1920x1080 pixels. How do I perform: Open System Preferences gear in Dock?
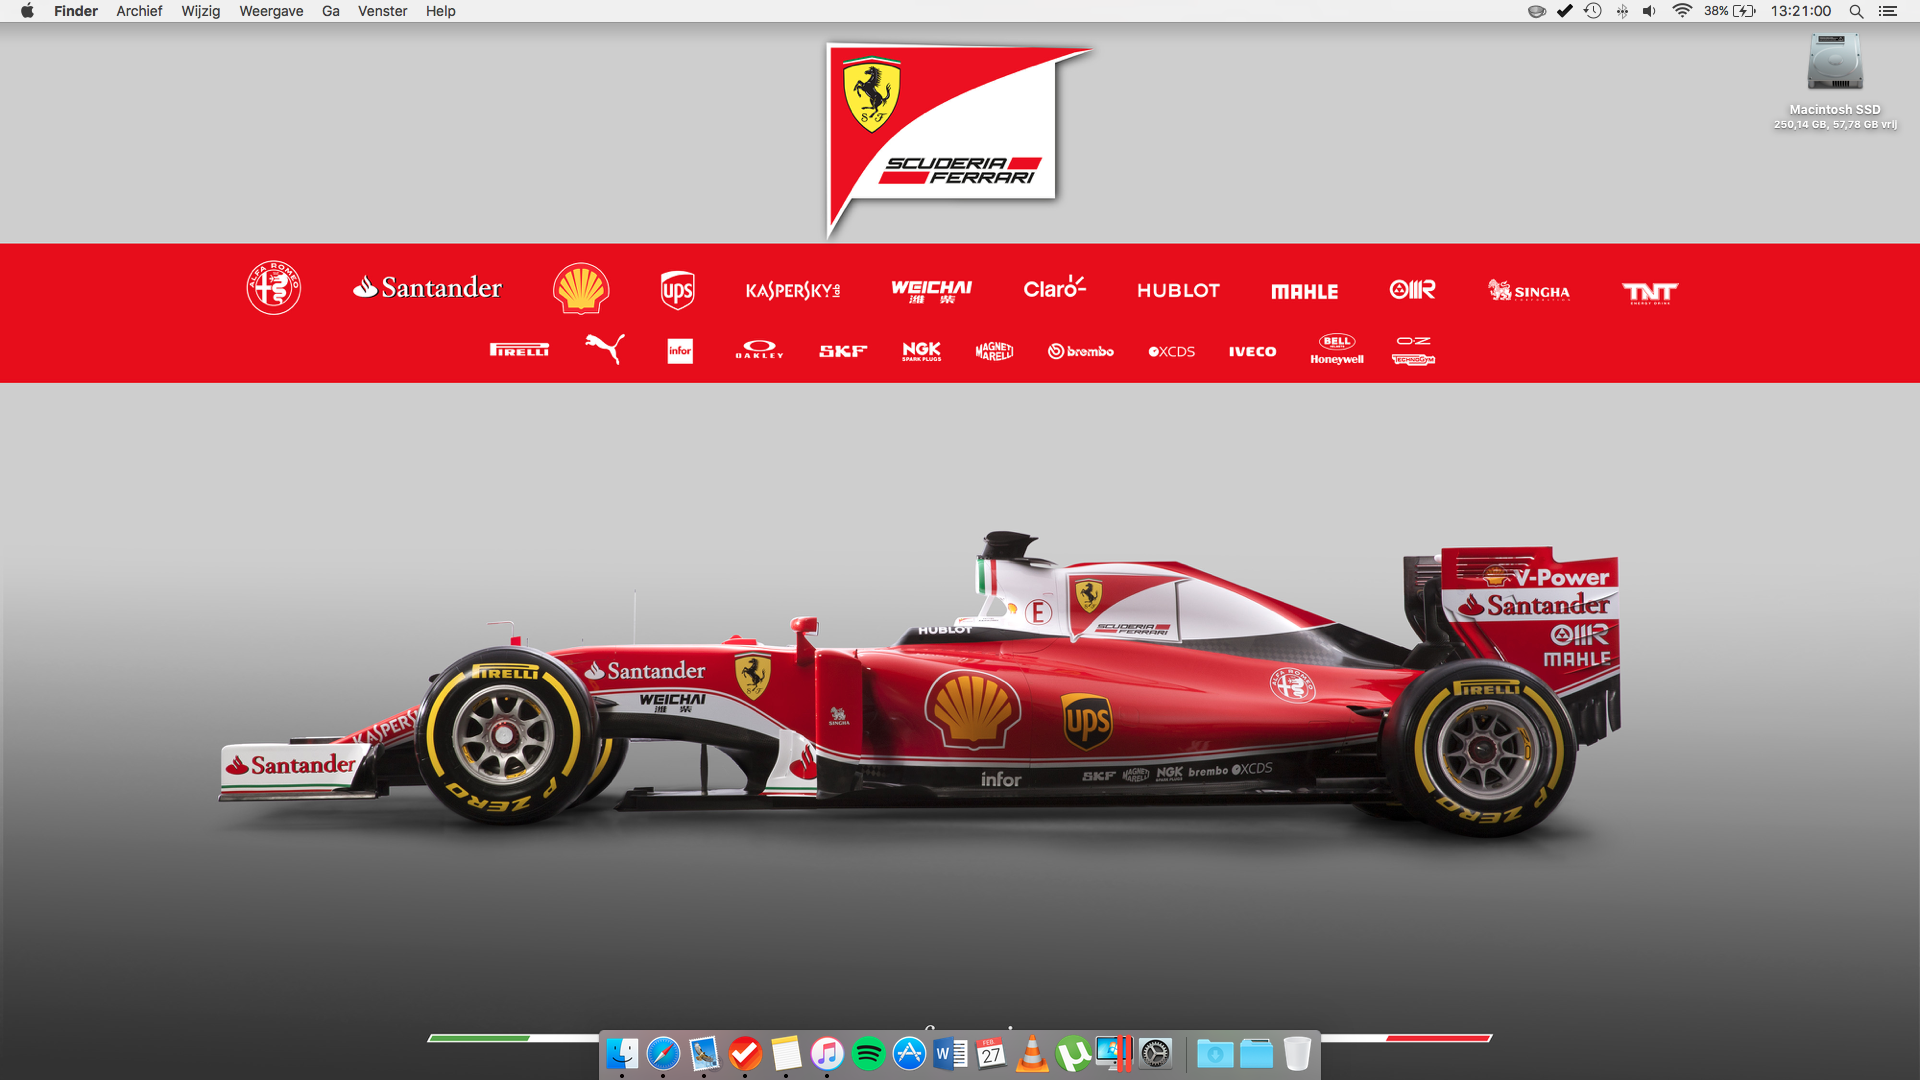point(1155,1053)
